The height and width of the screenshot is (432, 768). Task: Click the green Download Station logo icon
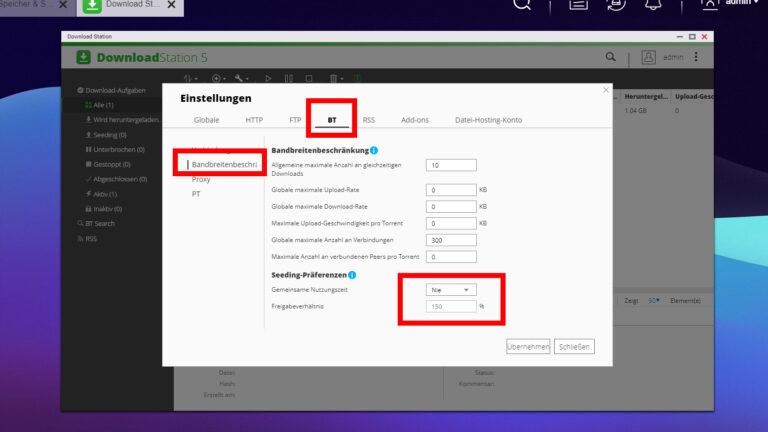coord(83,57)
